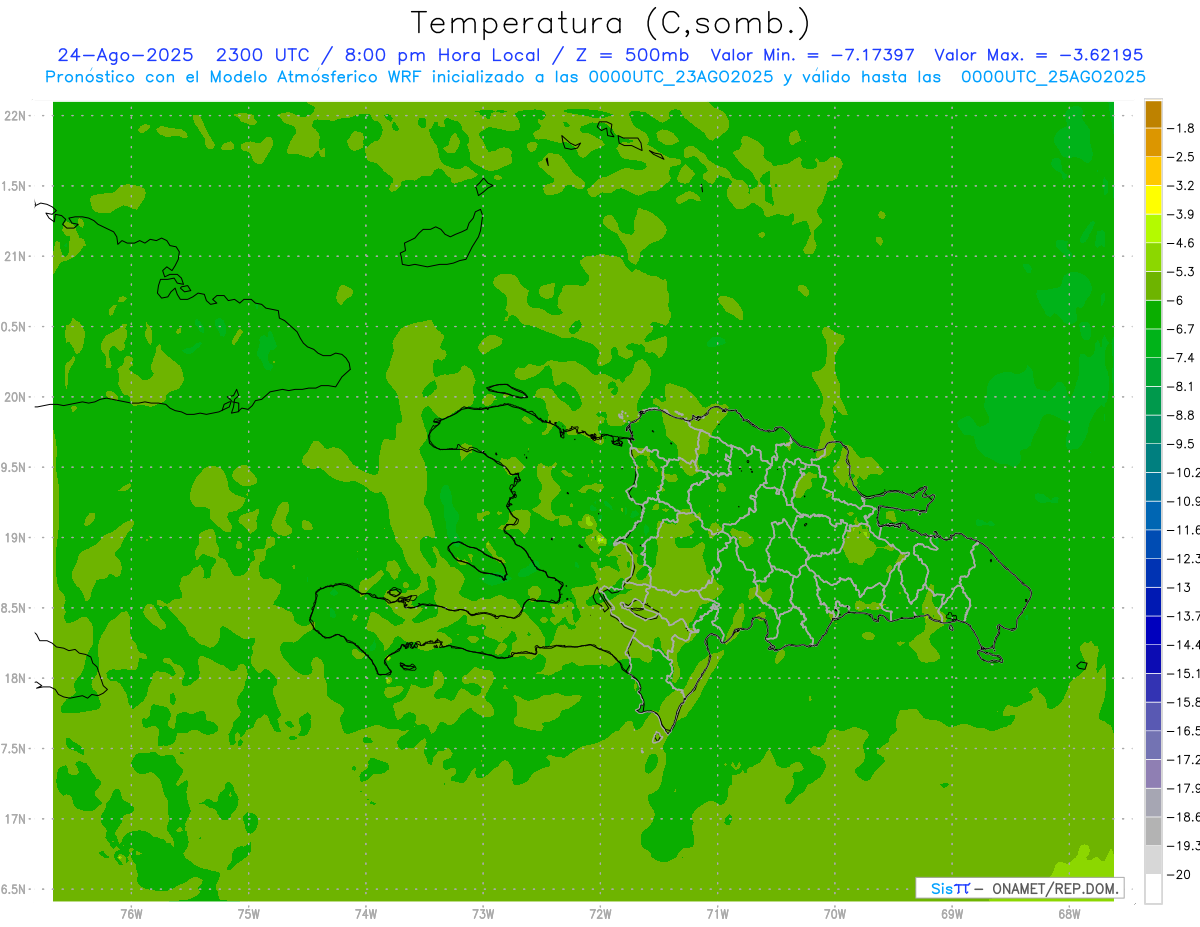Click the -5.3 colorbar value
1200x927 pixels.
(x=1181, y=272)
